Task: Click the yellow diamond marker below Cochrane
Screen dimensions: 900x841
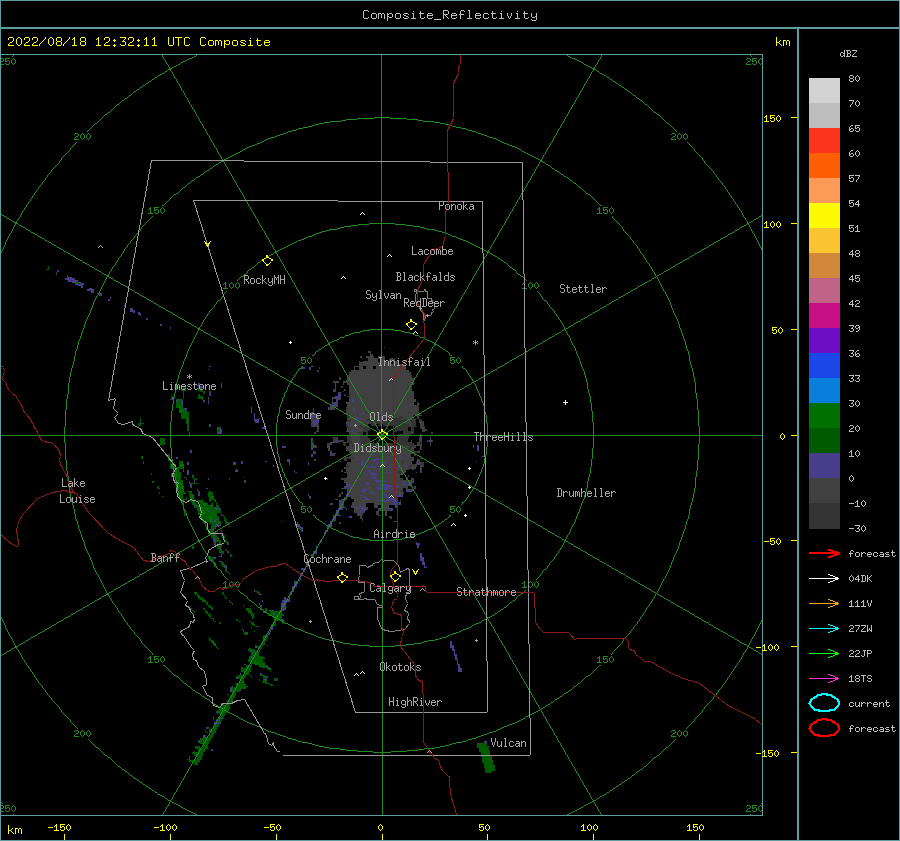Action: point(343,578)
